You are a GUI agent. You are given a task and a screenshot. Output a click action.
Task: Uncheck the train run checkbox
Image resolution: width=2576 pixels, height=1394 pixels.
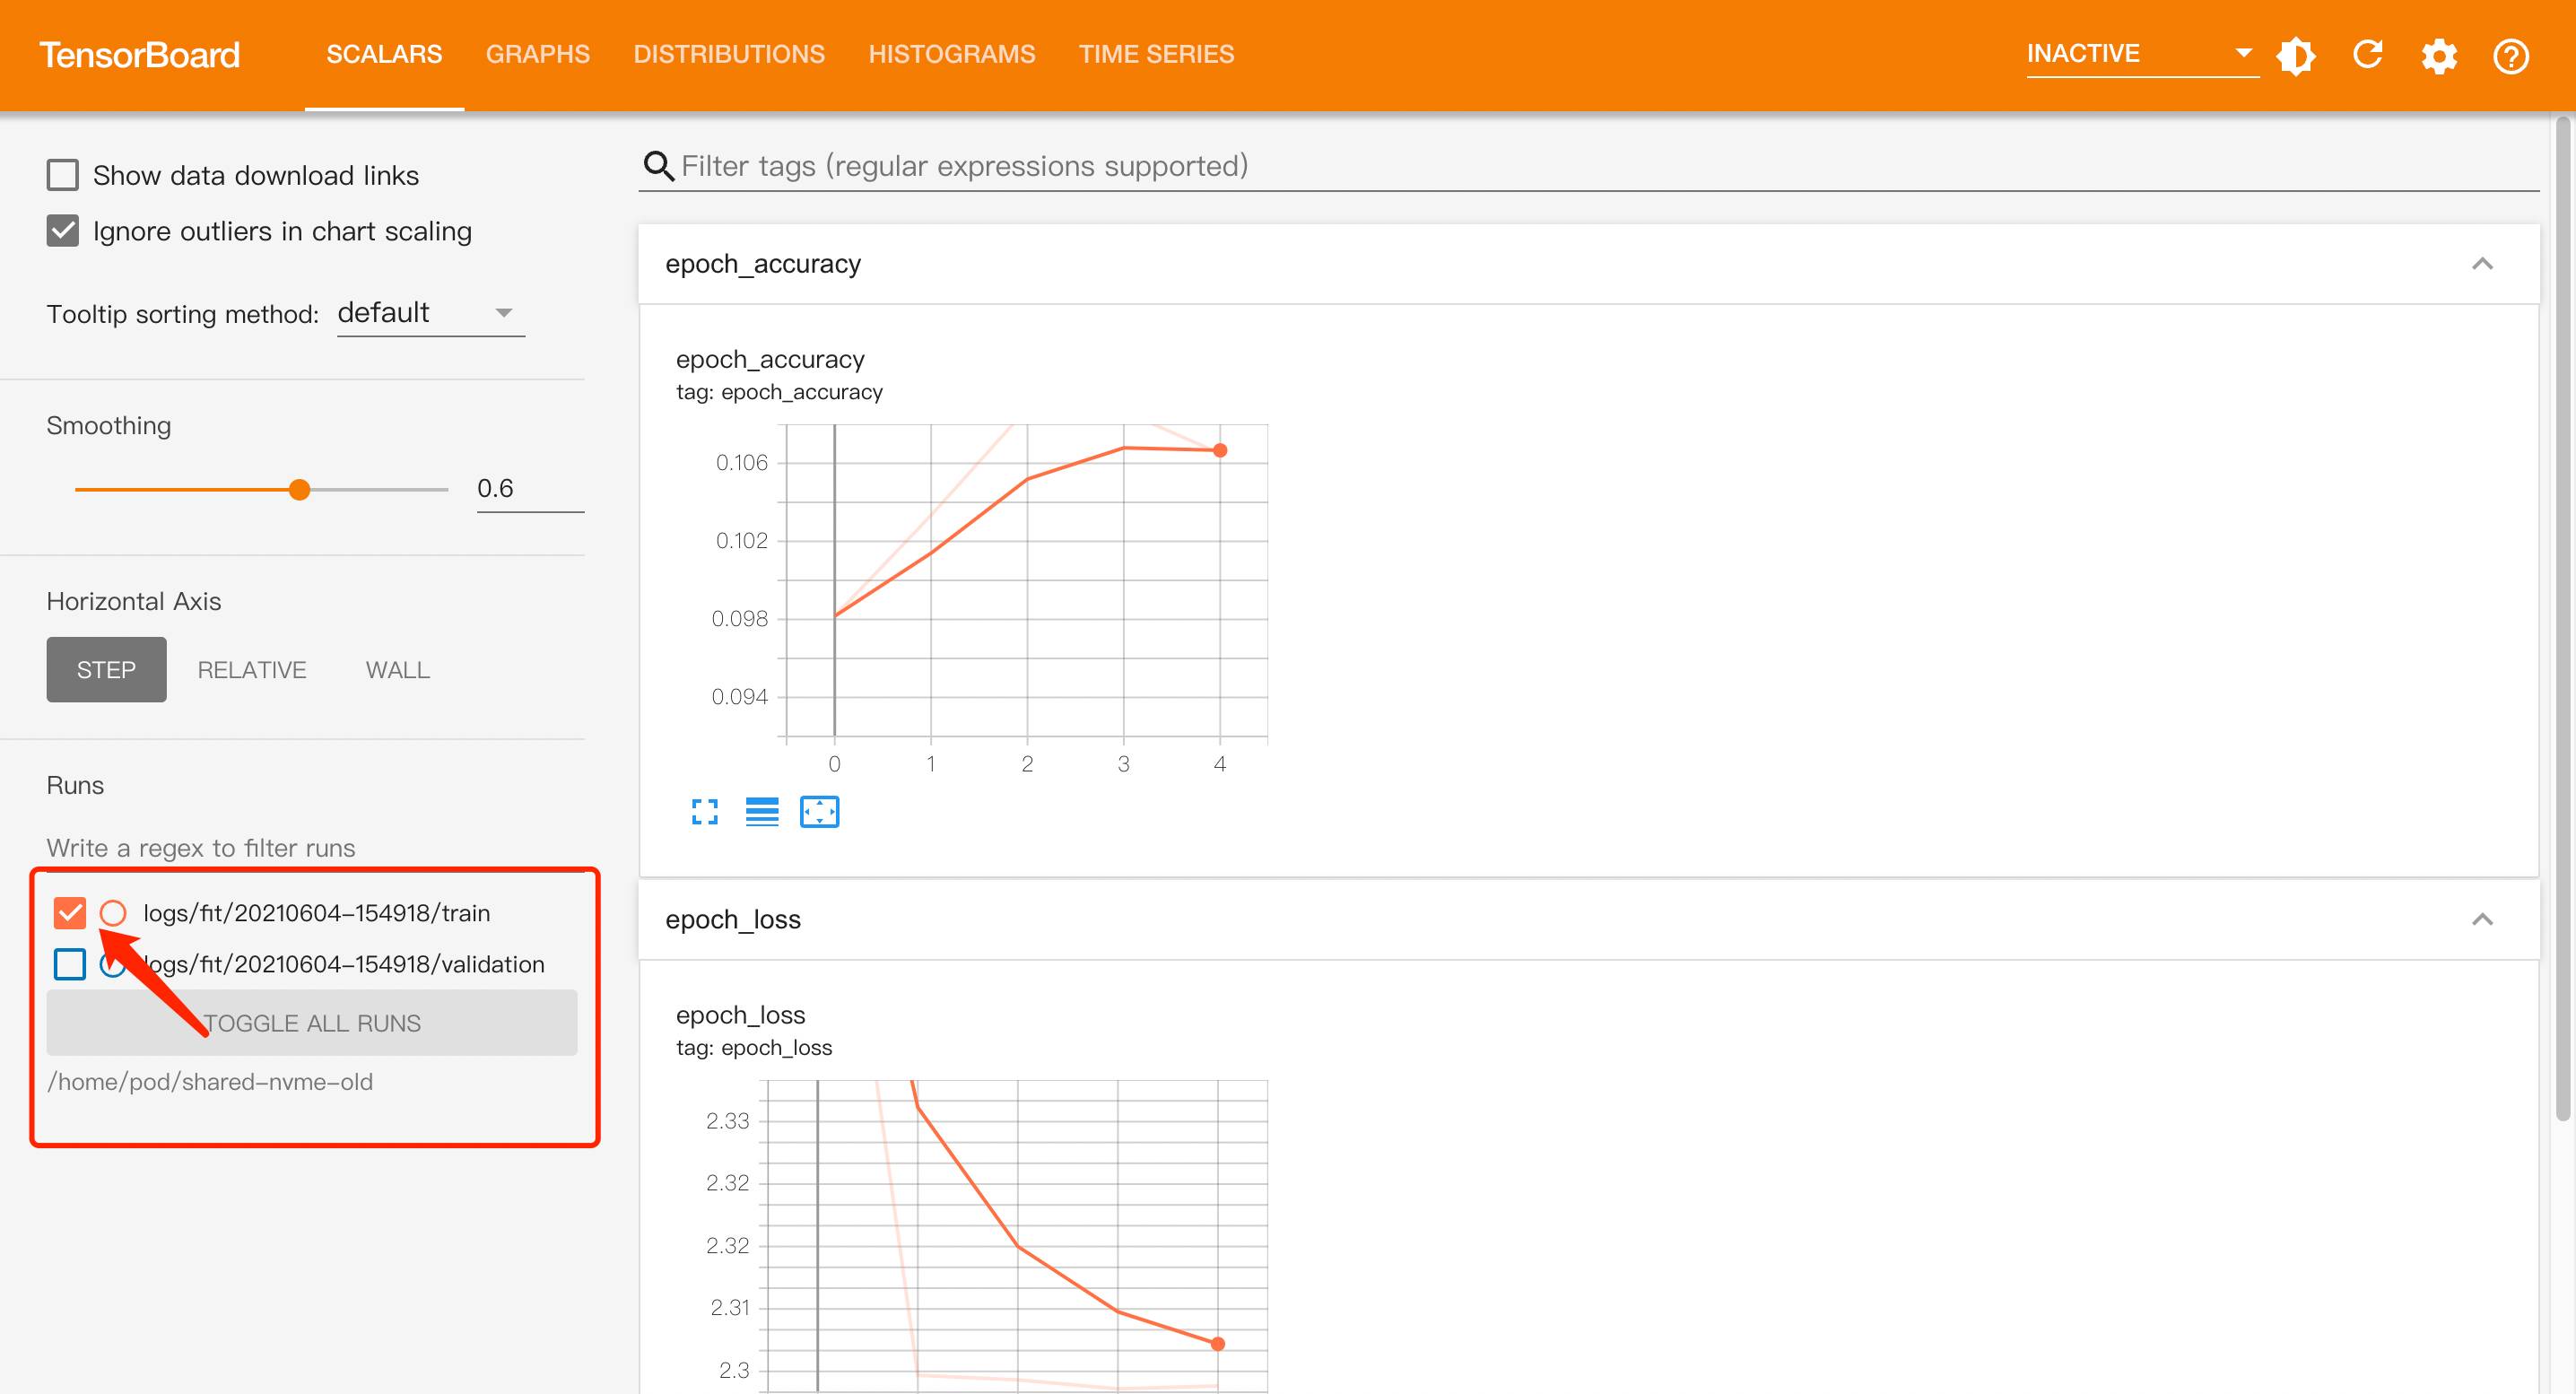[70, 912]
